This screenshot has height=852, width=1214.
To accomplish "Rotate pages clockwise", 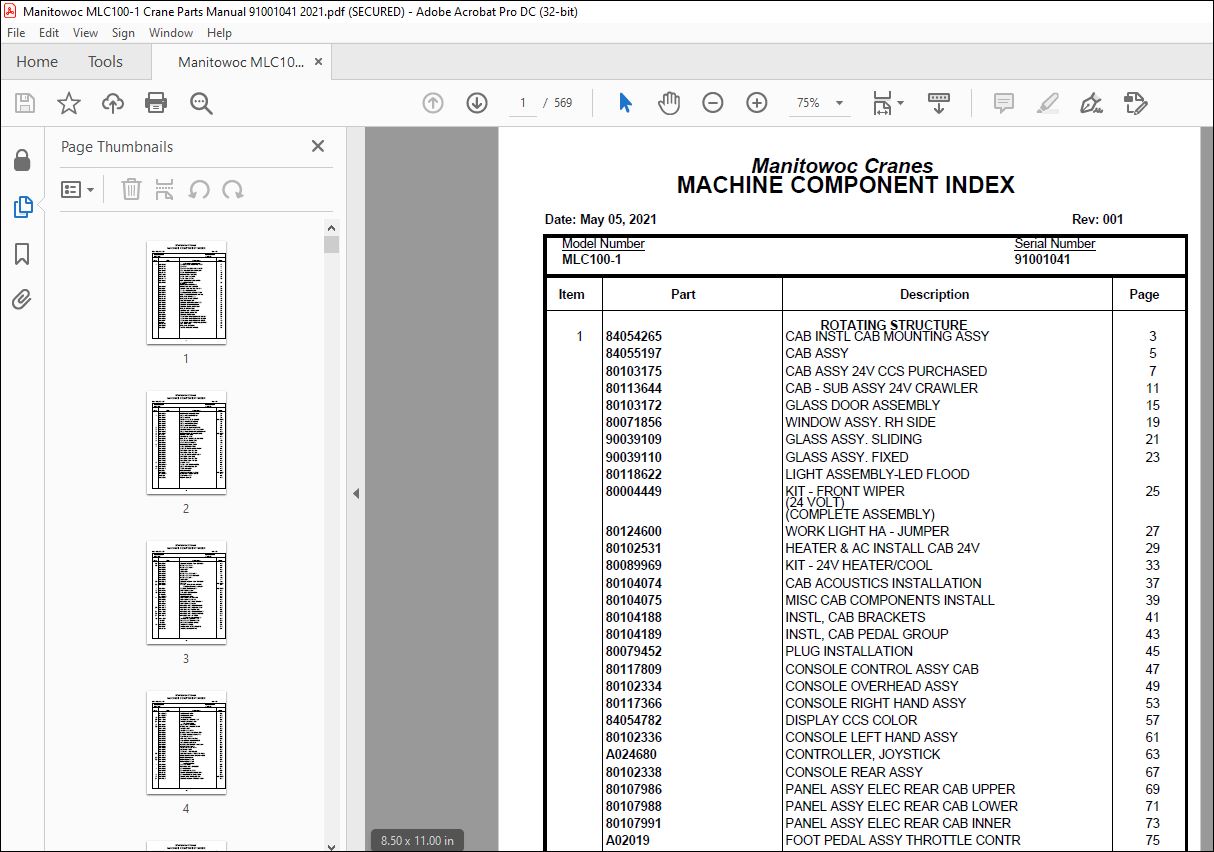I will click(233, 189).
